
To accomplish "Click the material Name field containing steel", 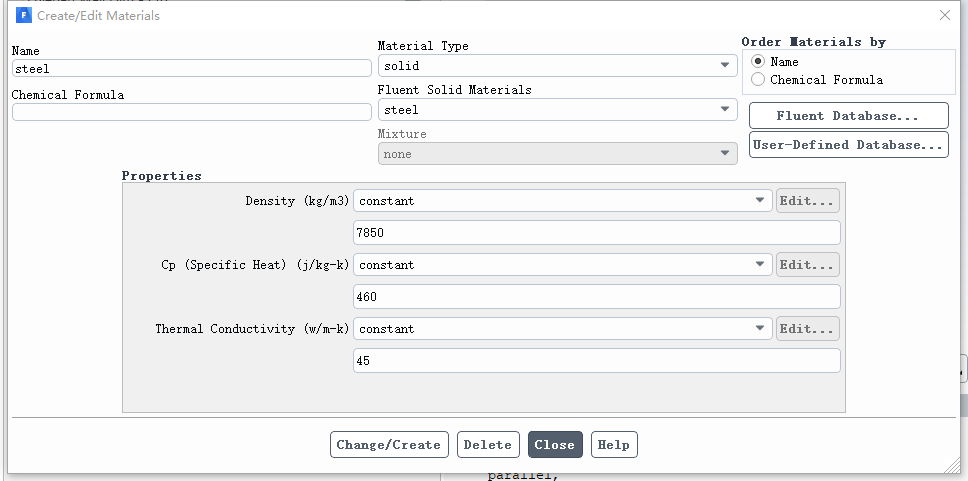I will [191, 69].
